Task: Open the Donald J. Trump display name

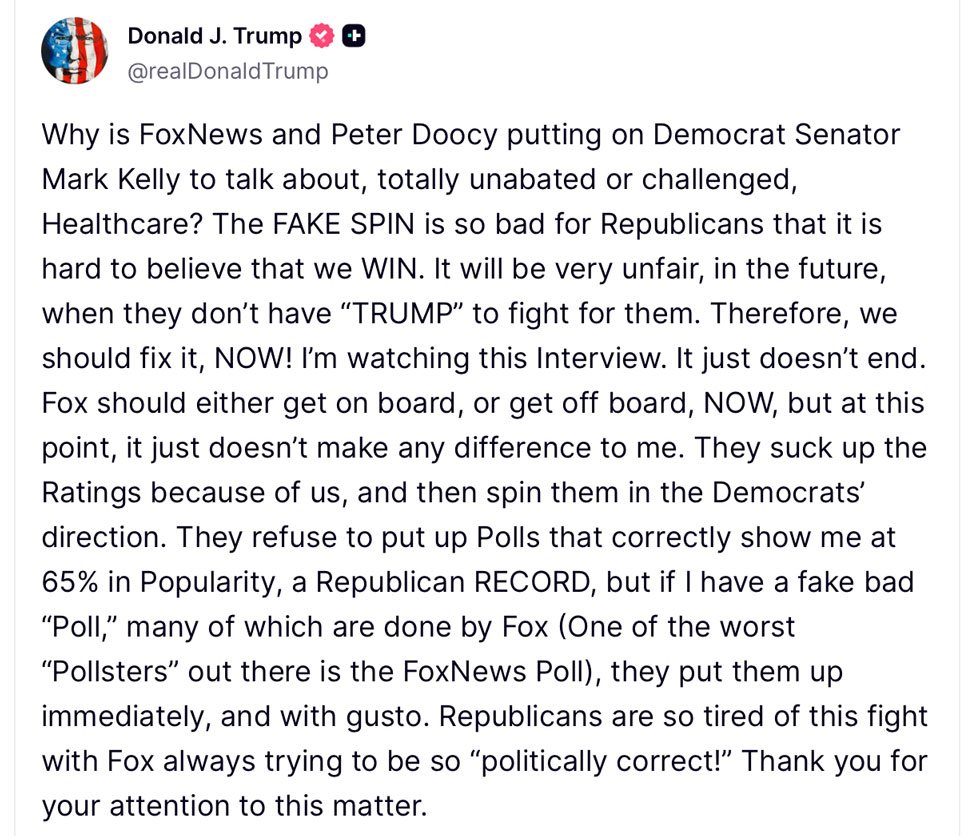Action: coord(214,36)
